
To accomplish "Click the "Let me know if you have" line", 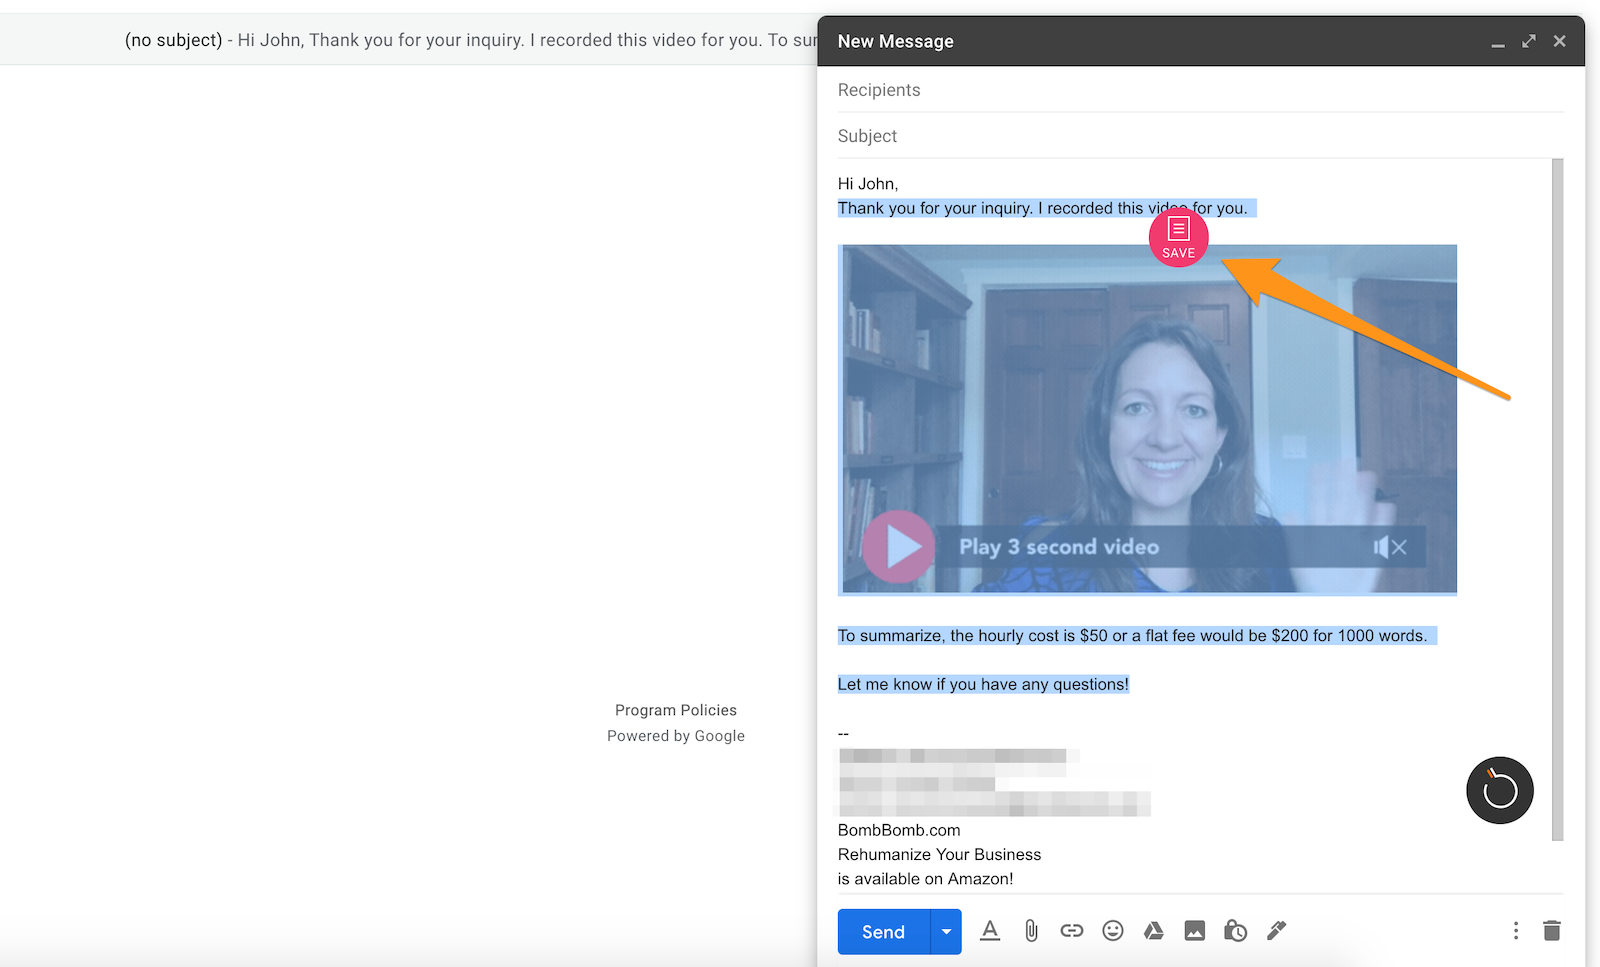I will pyautogui.click(x=983, y=685).
